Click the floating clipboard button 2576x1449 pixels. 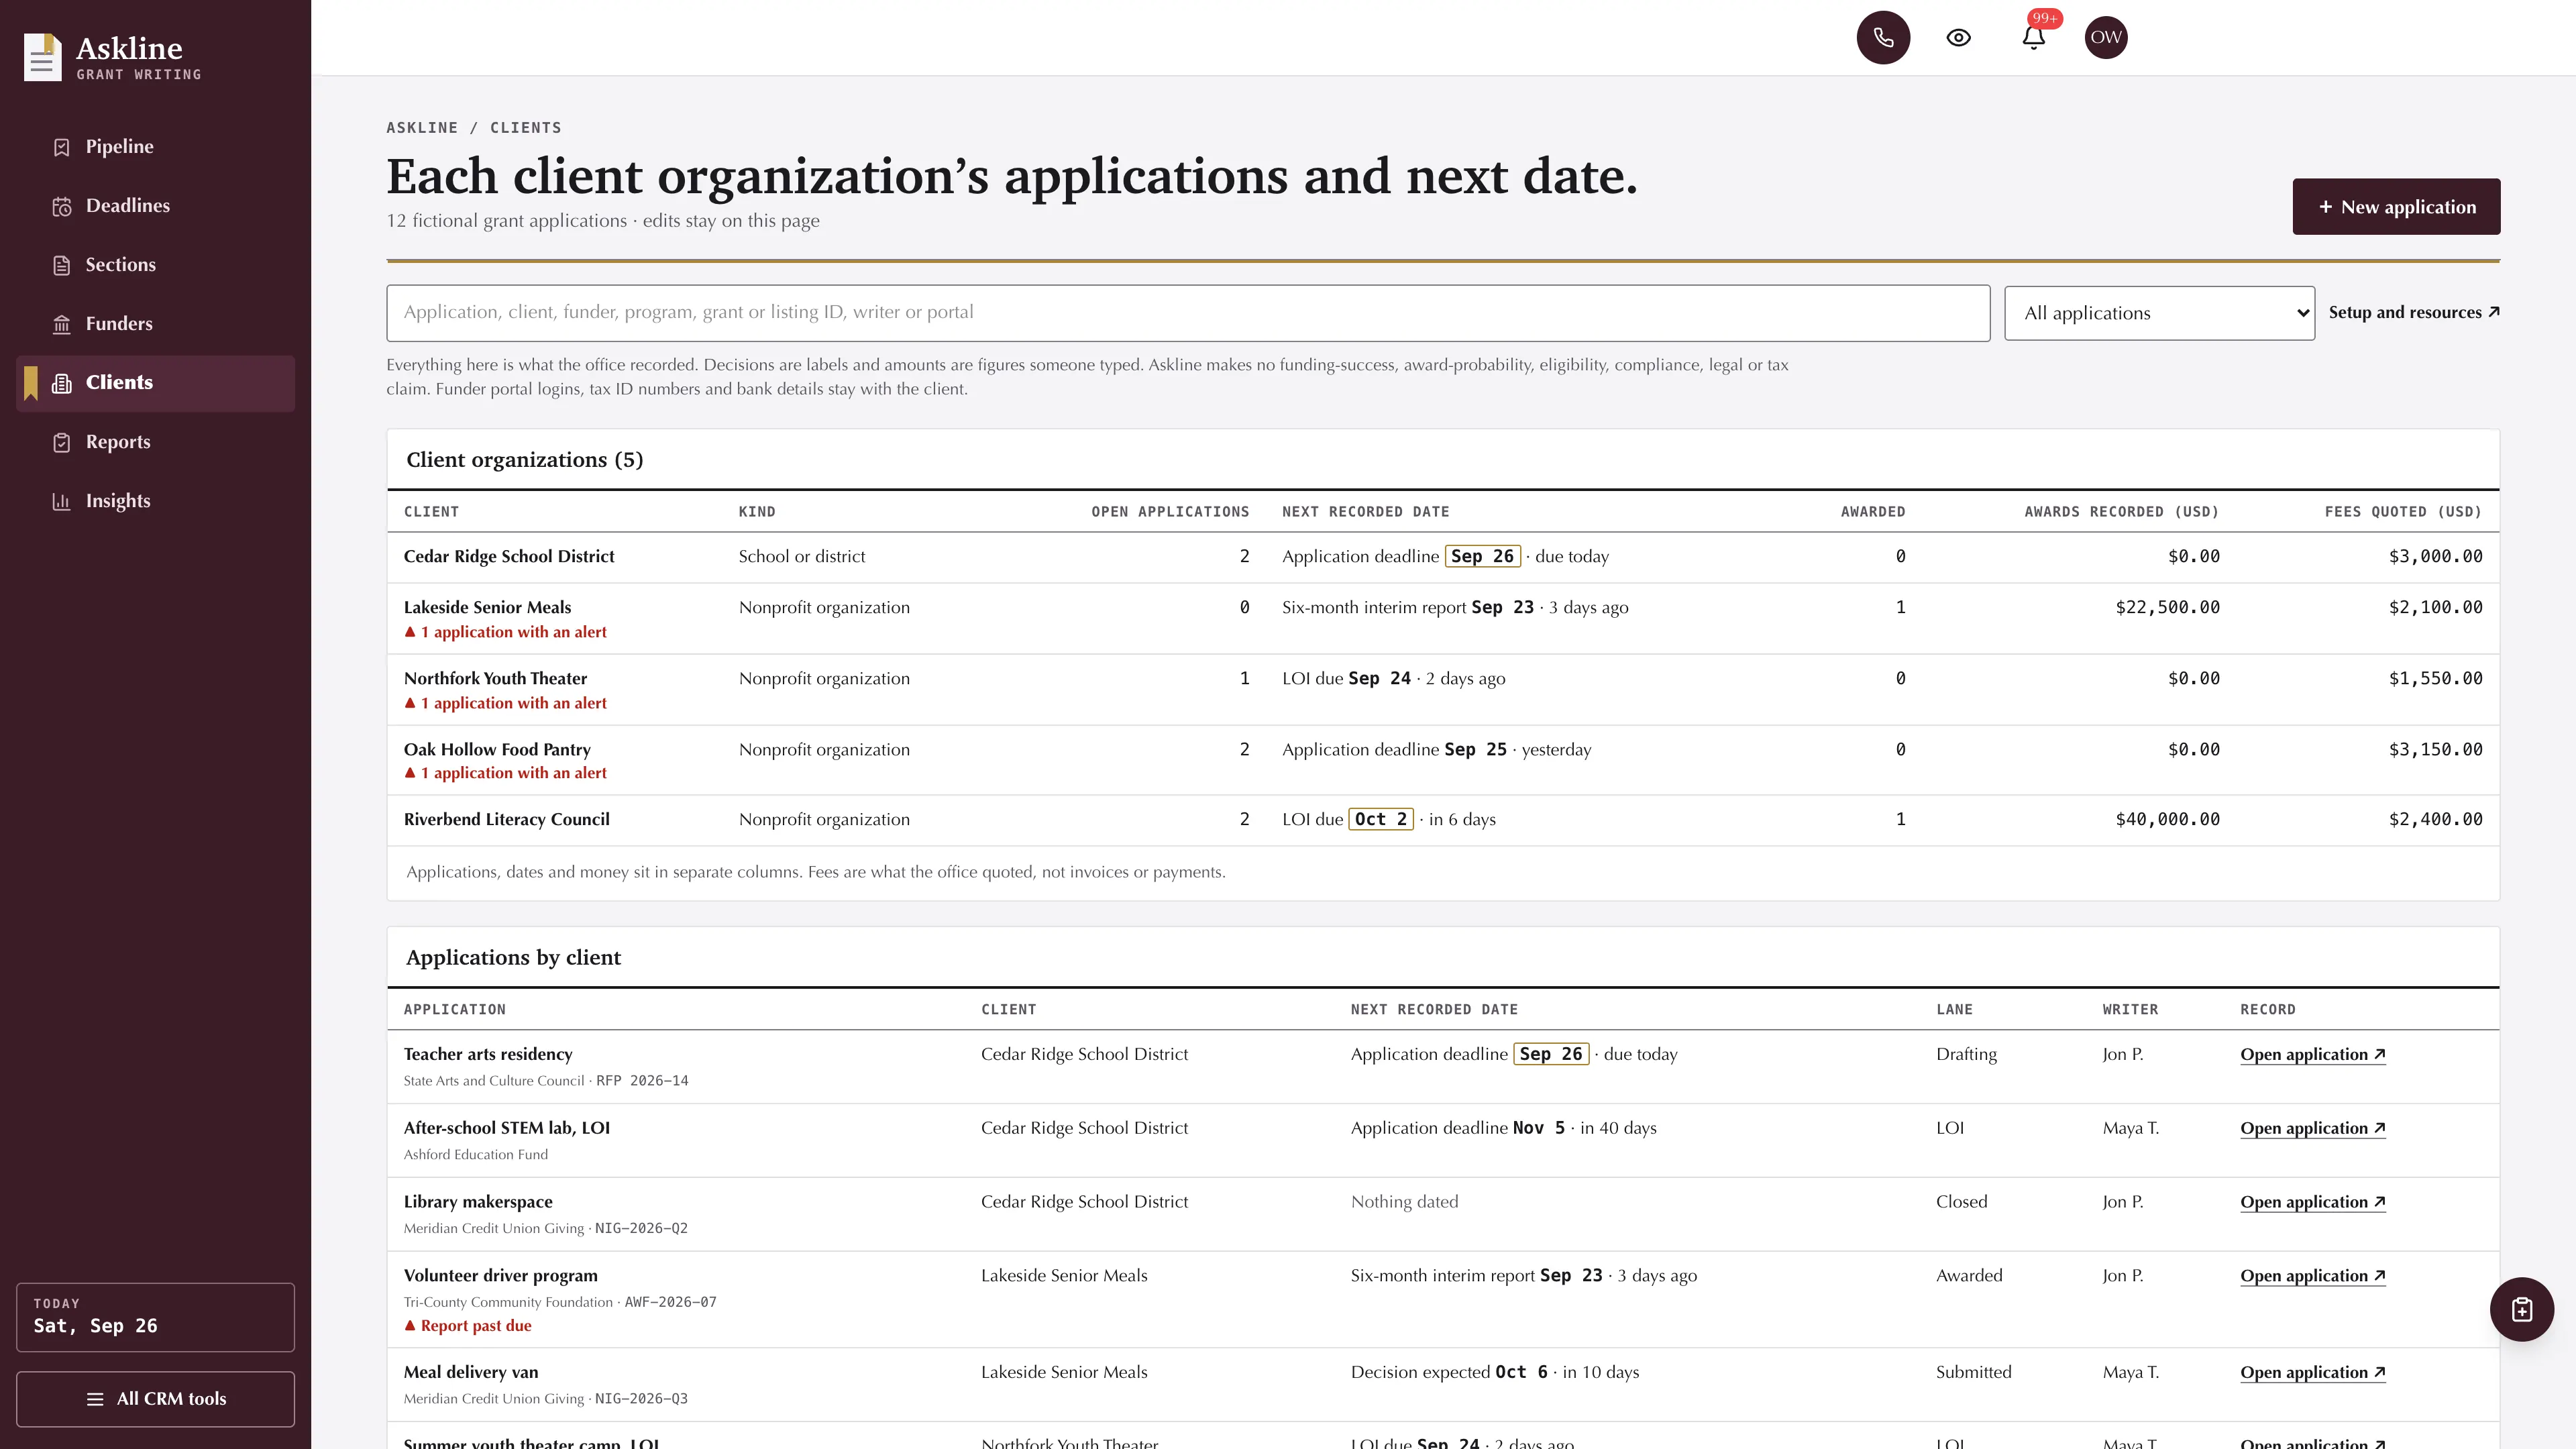pyautogui.click(x=2521, y=1309)
